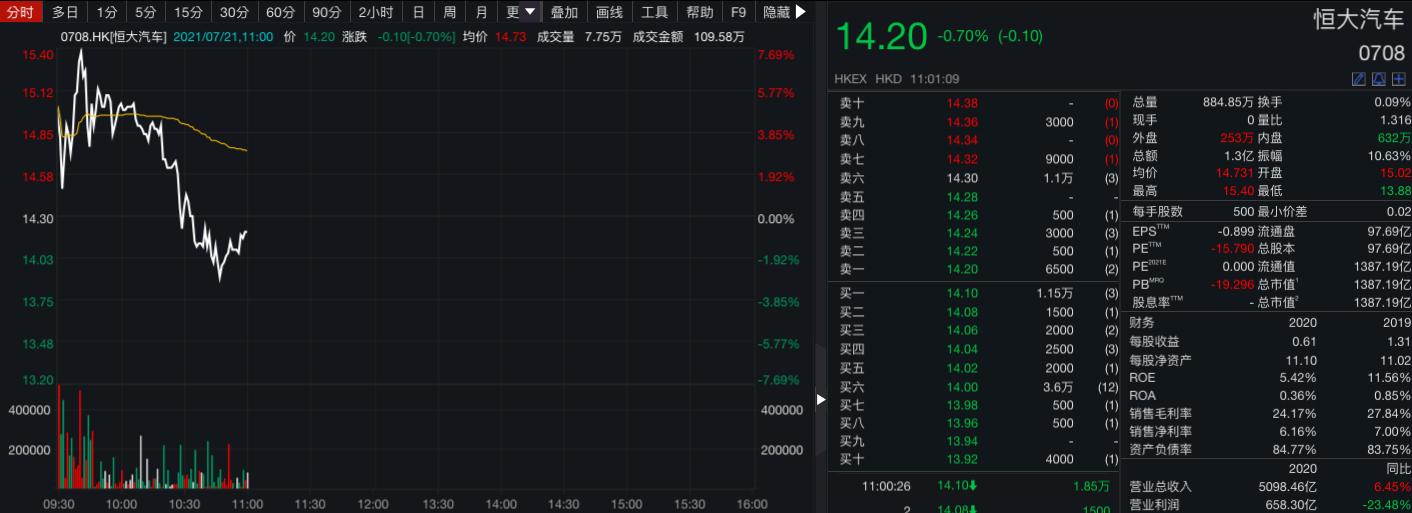
Task: Set a price alert with the bell icon
Action: tap(1378, 79)
